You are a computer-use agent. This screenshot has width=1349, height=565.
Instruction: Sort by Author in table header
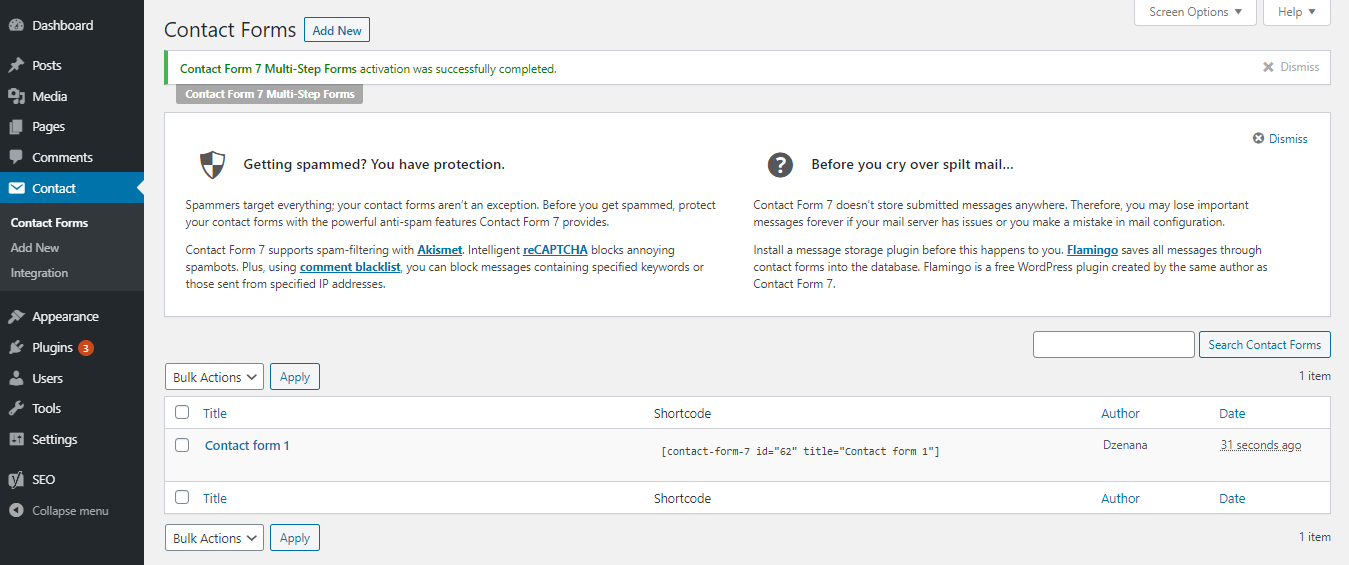(1120, 413)
